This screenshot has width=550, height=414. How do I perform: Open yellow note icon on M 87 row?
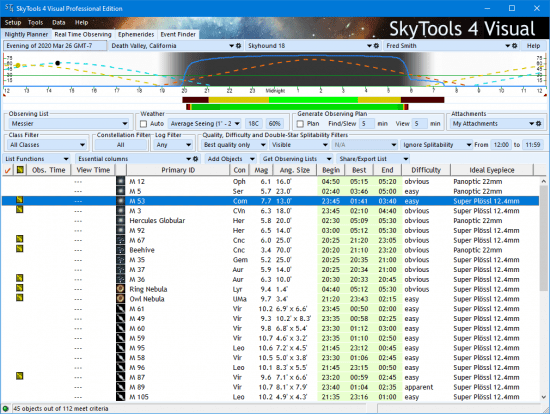20,376
